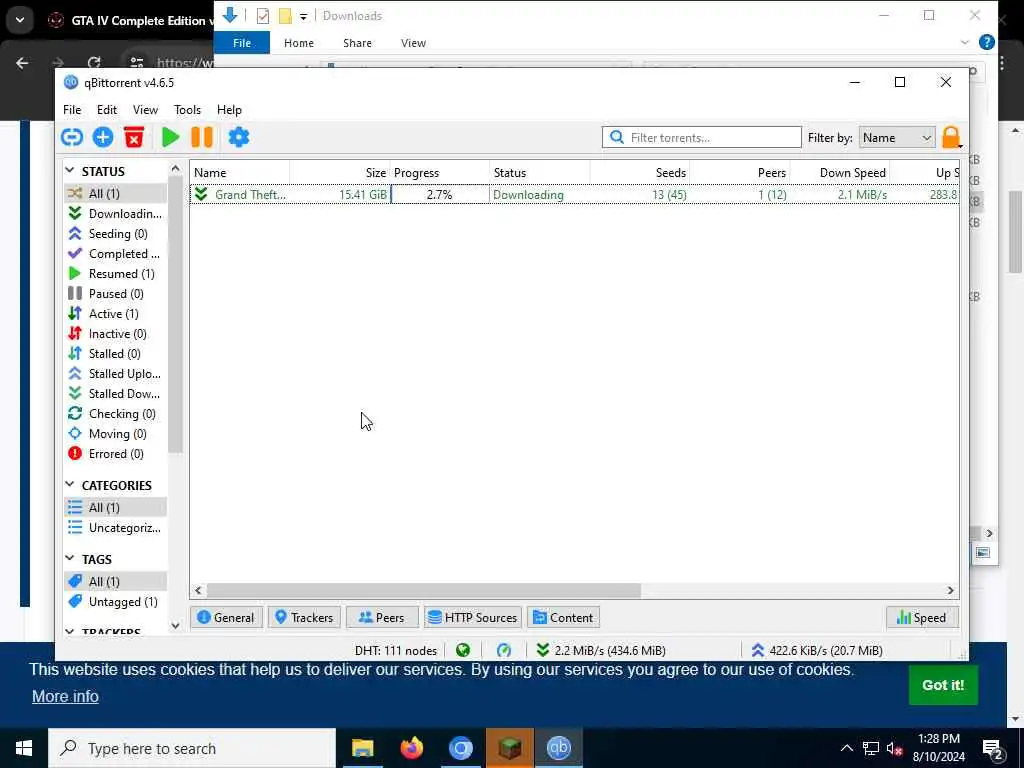Open Chrome tab search dropdown arrow
Image resolution: width=1024 pixels, height=768 pixels.
20,20
